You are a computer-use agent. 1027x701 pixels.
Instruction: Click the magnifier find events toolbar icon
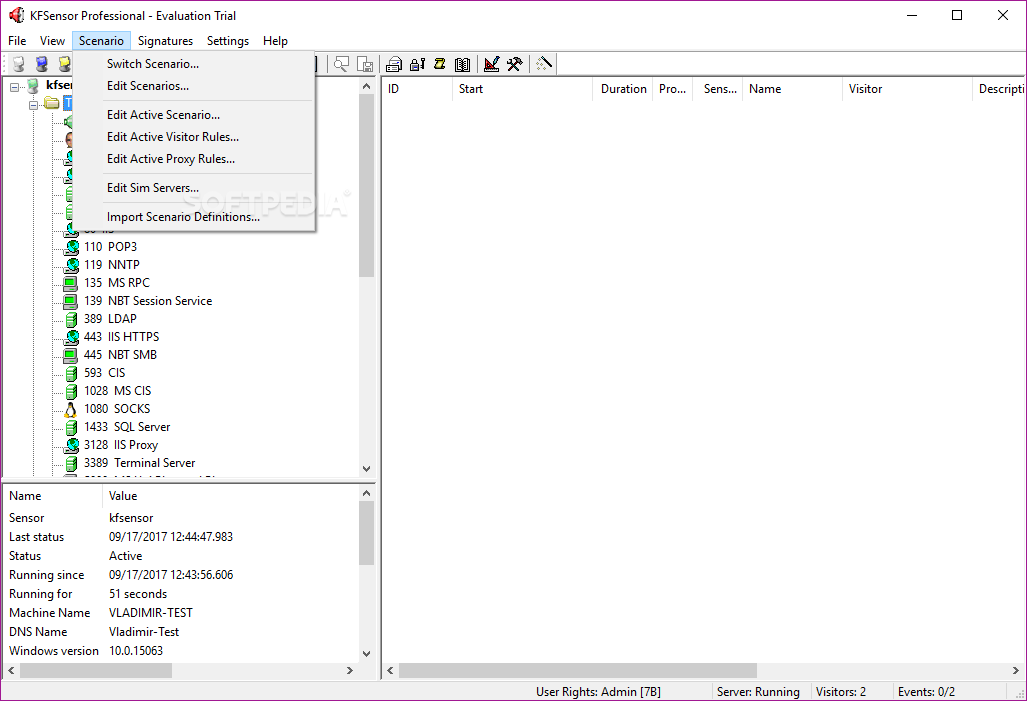click(341, 64)
